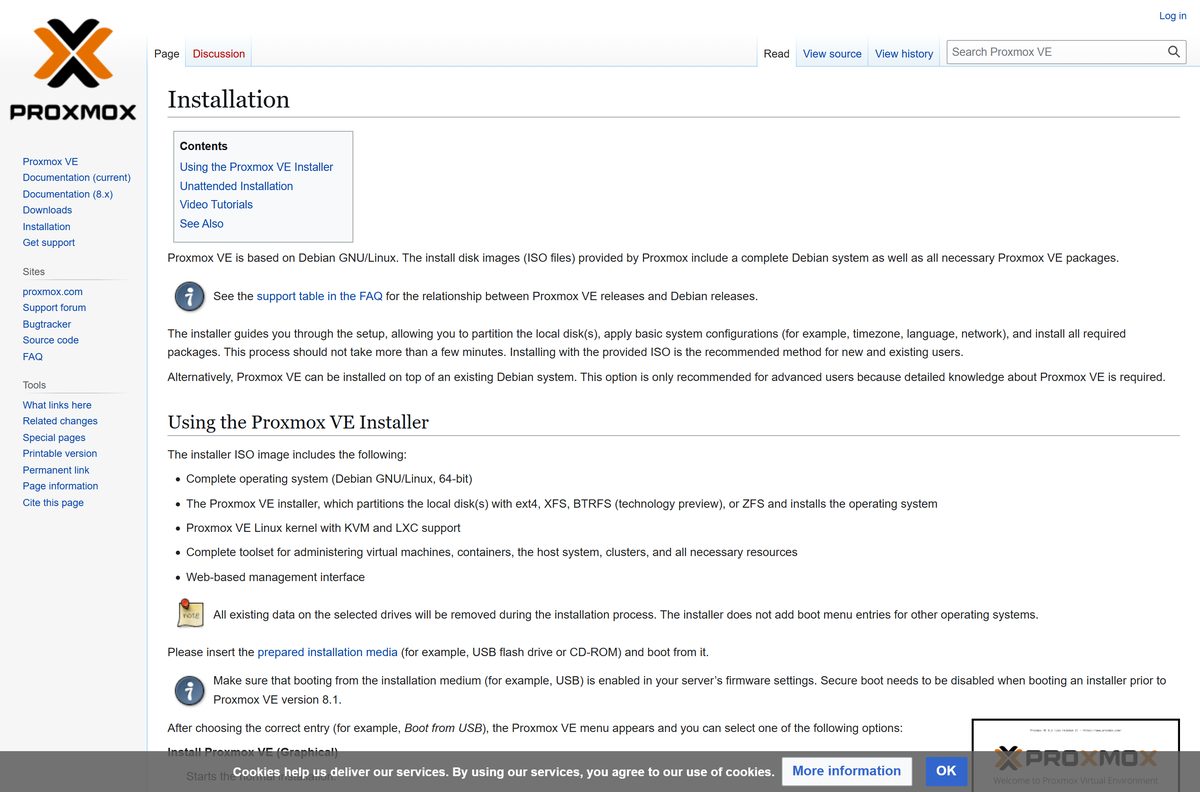Click the Proxmox logo
The height and width of the screenshot is (792, 1200).
tap(73, 72)
